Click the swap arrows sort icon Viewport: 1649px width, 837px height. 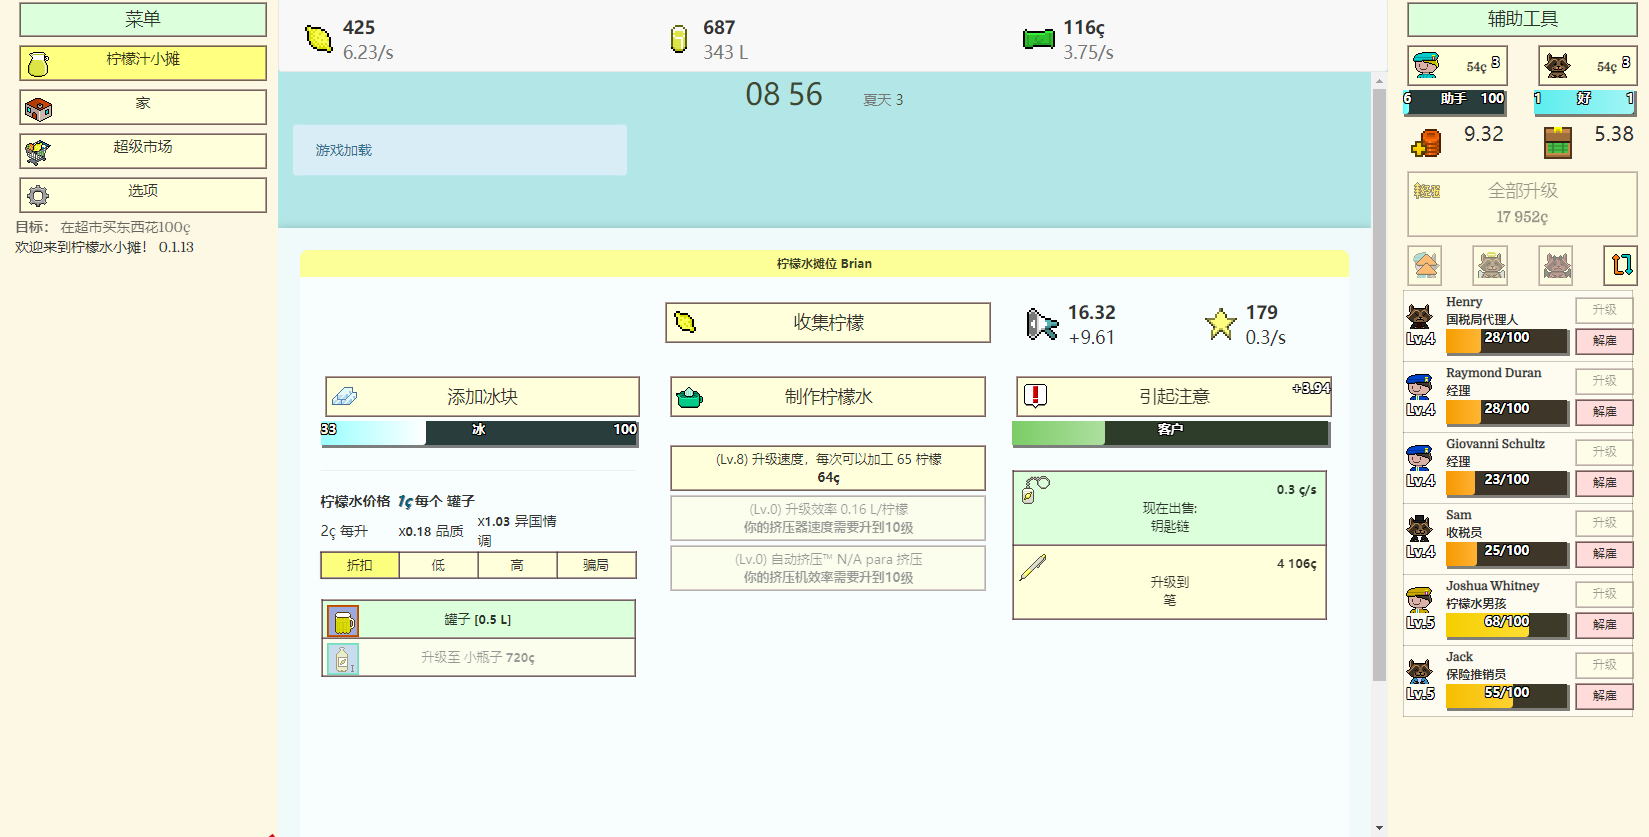click(1621, 265)
